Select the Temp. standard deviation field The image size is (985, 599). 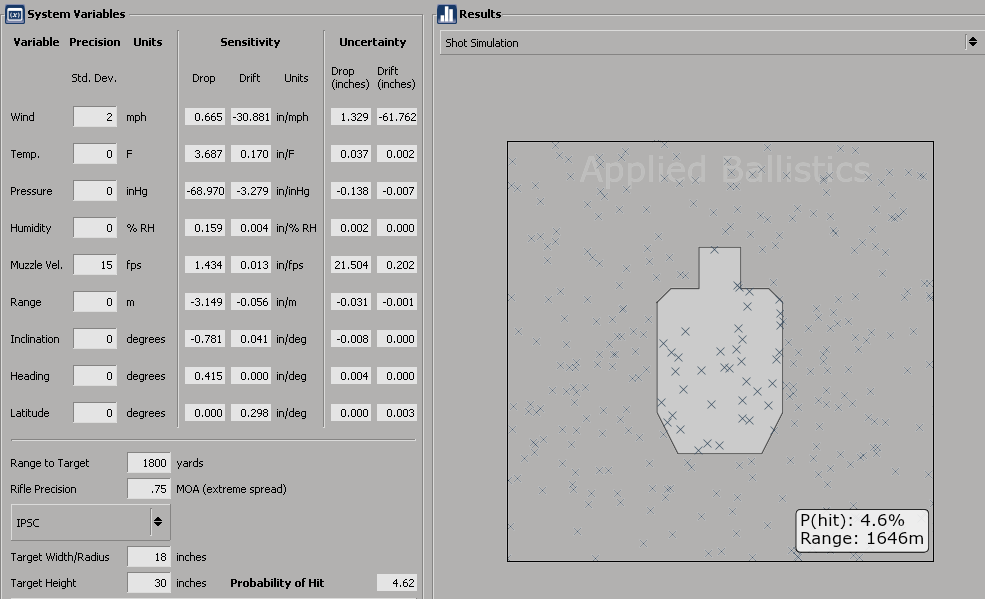point(95,154)
